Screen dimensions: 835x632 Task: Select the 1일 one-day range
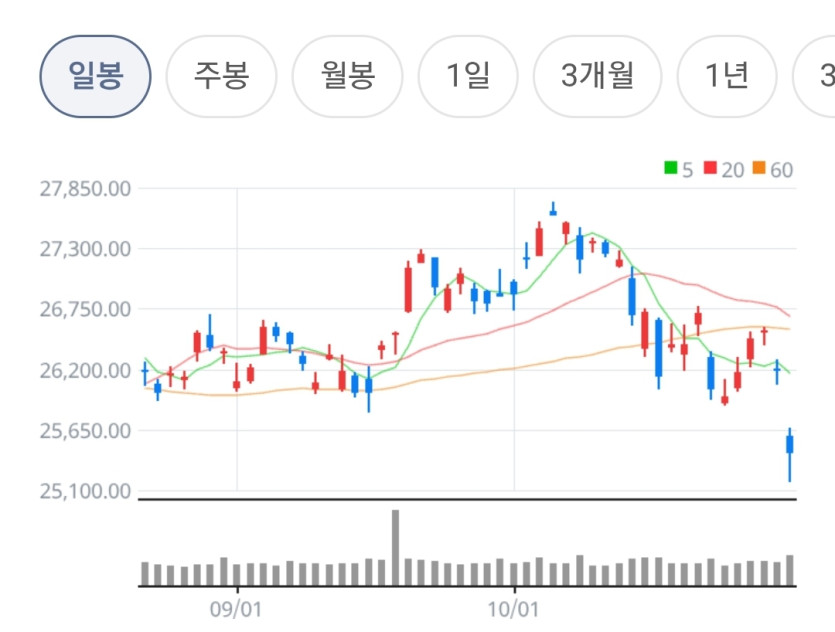[468, 76]
